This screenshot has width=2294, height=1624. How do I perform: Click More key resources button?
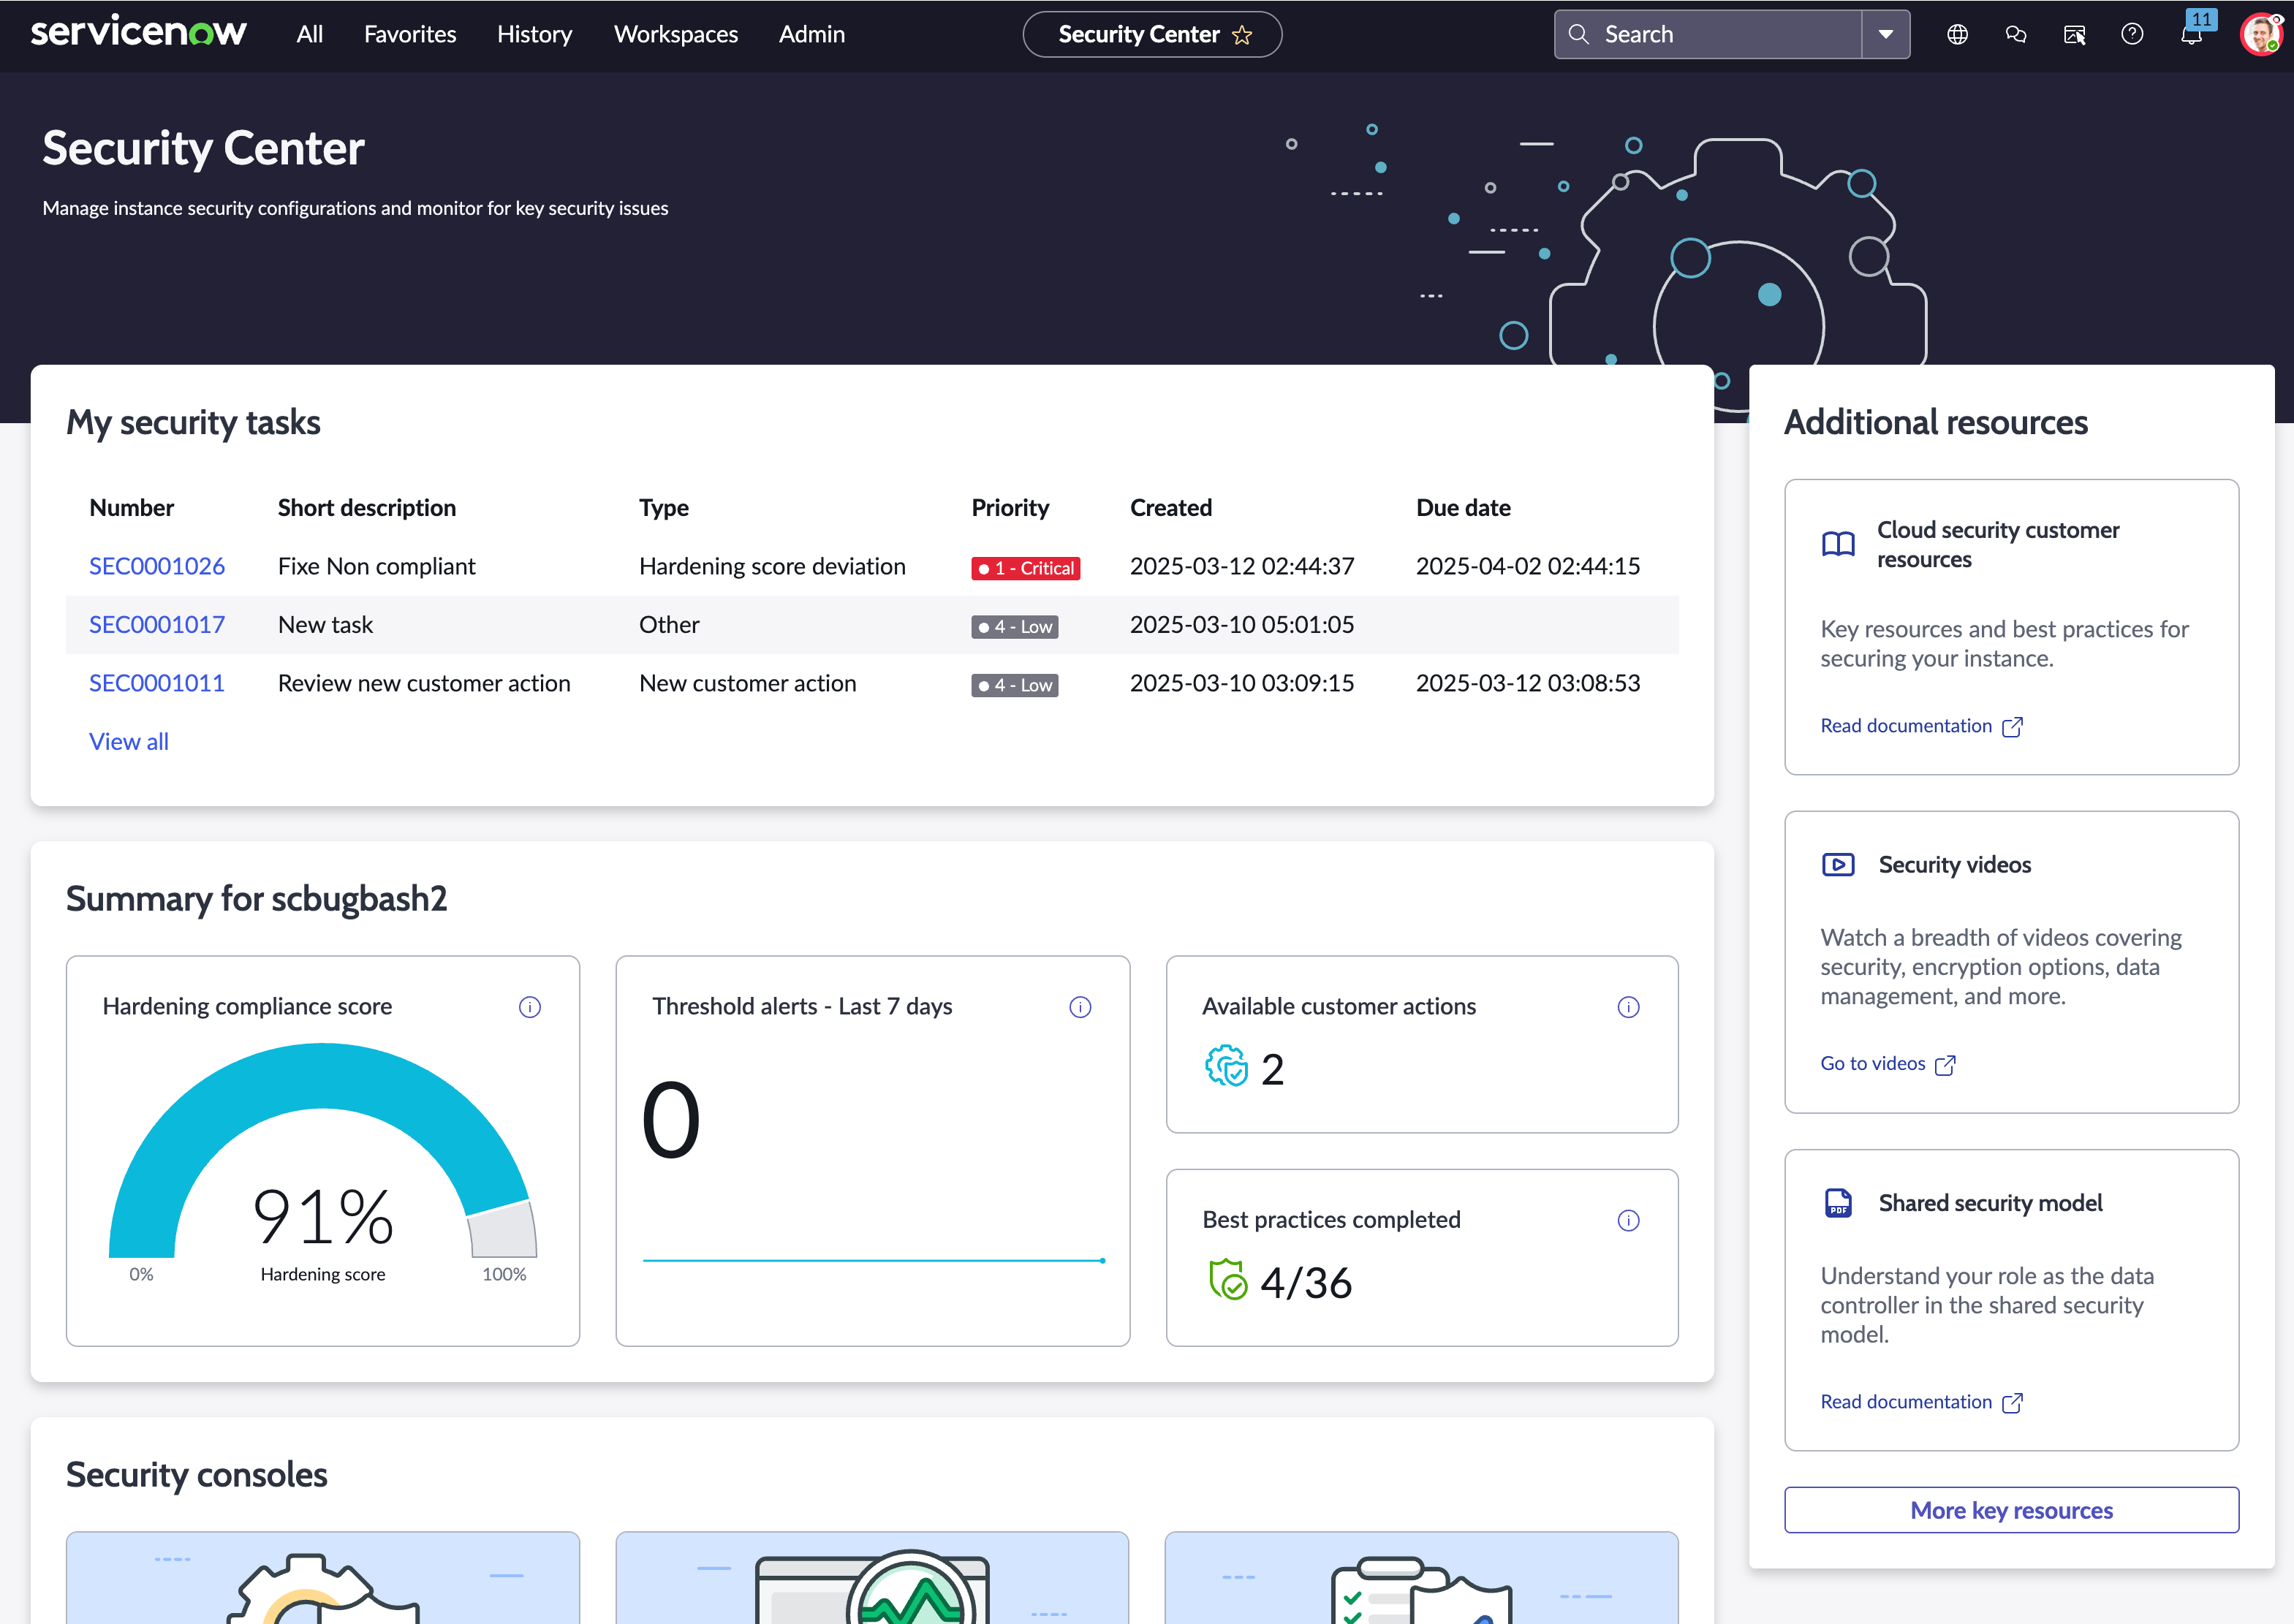pos(2012,1510)
